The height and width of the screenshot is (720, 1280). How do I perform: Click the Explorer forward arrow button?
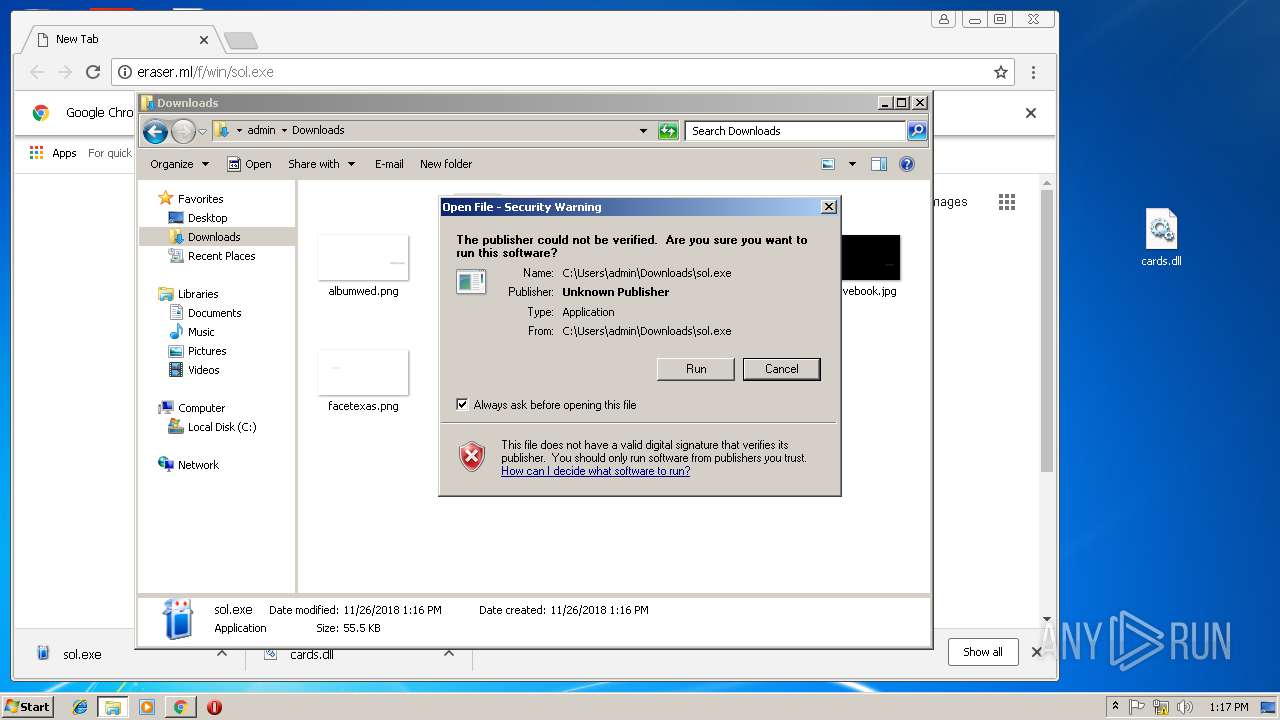click(x=183, y=131)
